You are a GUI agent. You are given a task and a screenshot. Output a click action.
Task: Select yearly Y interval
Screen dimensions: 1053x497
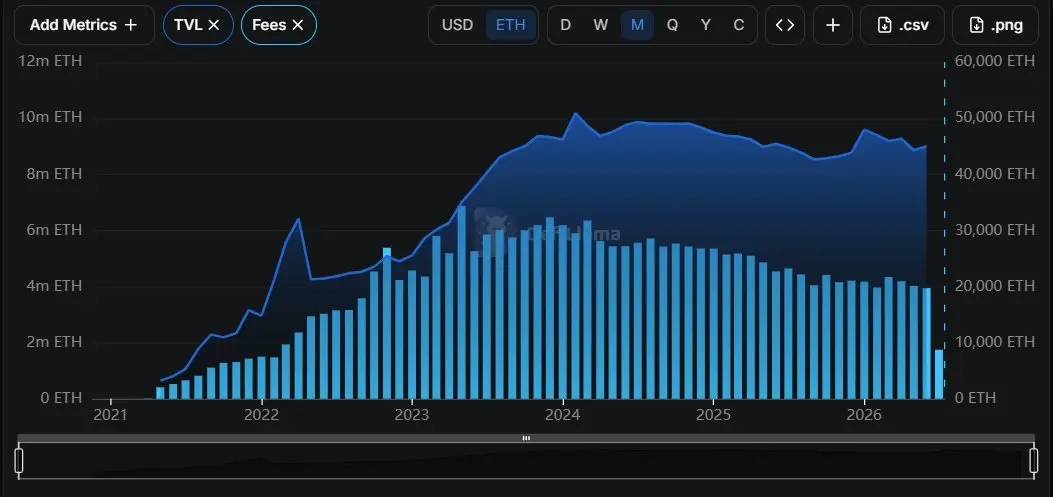(706, 25)
